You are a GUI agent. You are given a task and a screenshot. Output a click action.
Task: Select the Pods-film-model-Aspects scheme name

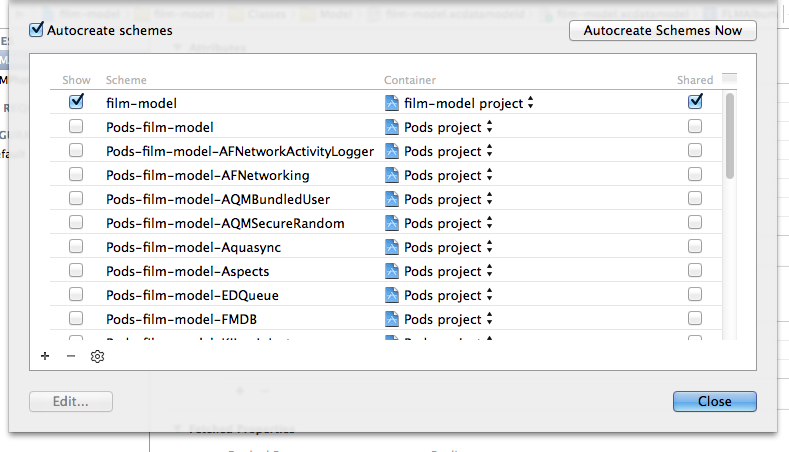188,271
